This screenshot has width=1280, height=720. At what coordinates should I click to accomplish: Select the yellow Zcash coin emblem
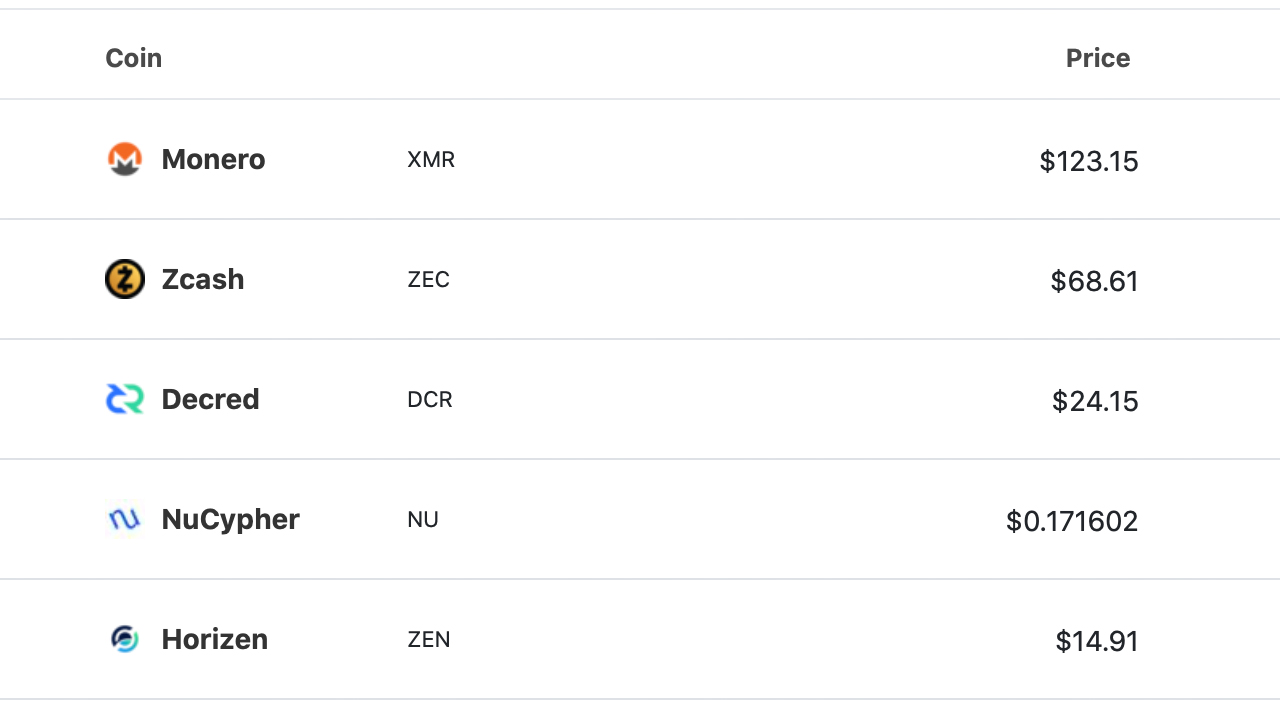(123, 279)
